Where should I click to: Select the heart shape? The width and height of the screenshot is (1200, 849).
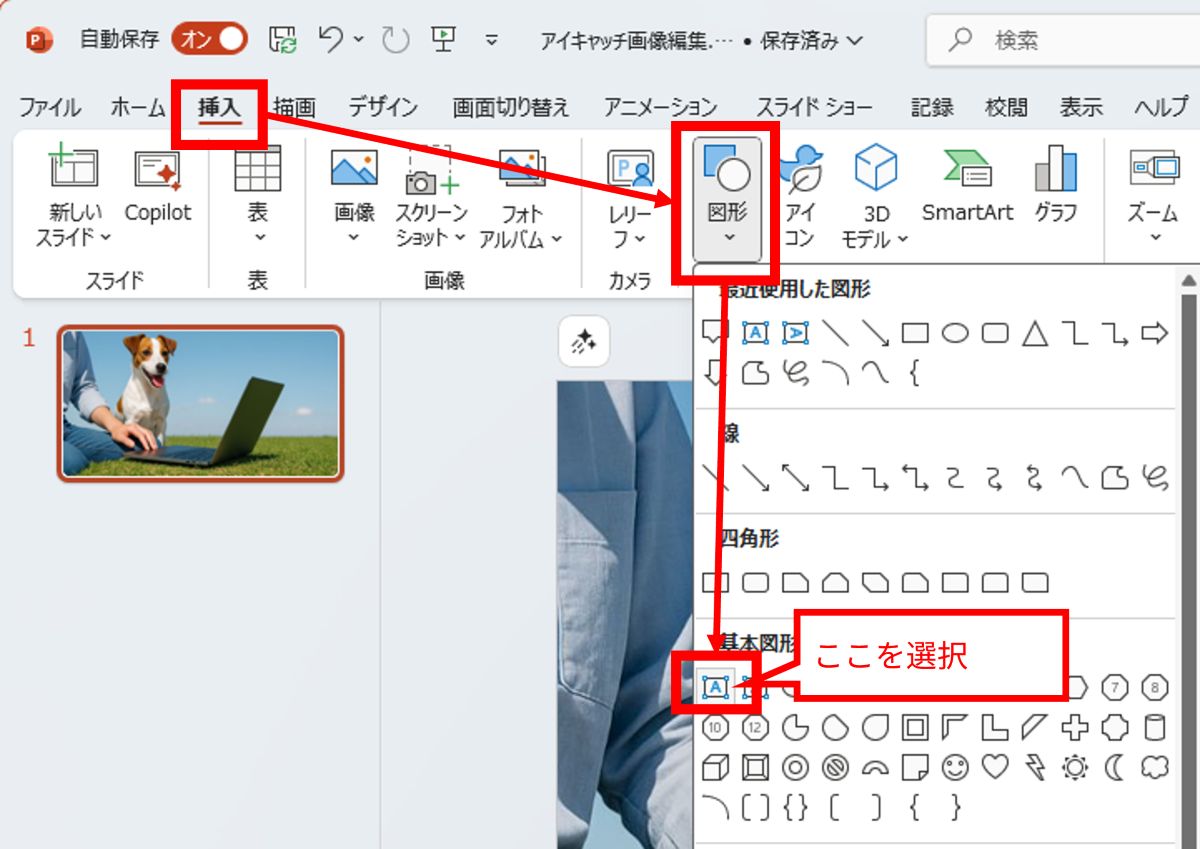pyautogui.click(x=995, y=767)
